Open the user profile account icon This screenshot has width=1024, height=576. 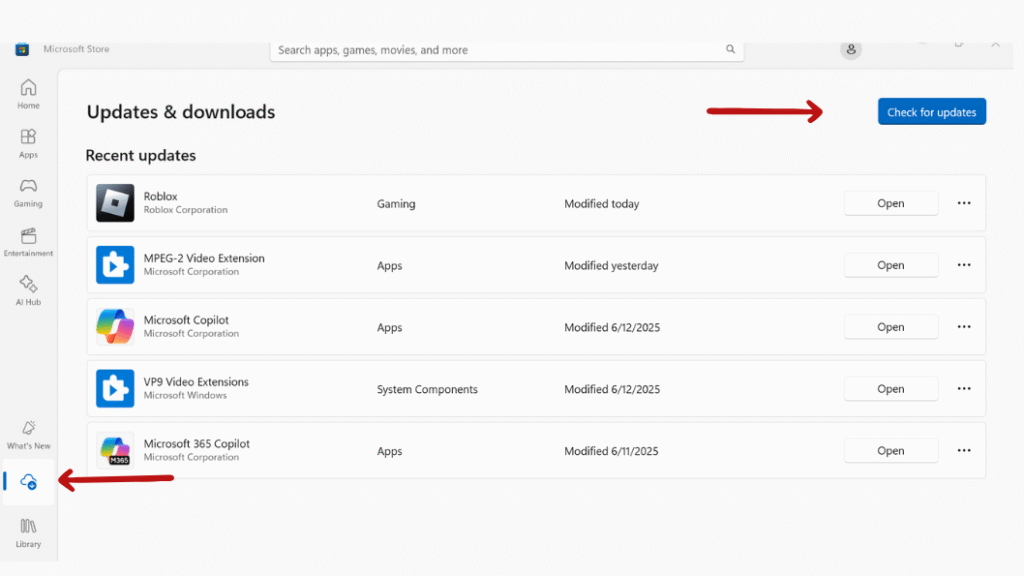coord(851,50)
